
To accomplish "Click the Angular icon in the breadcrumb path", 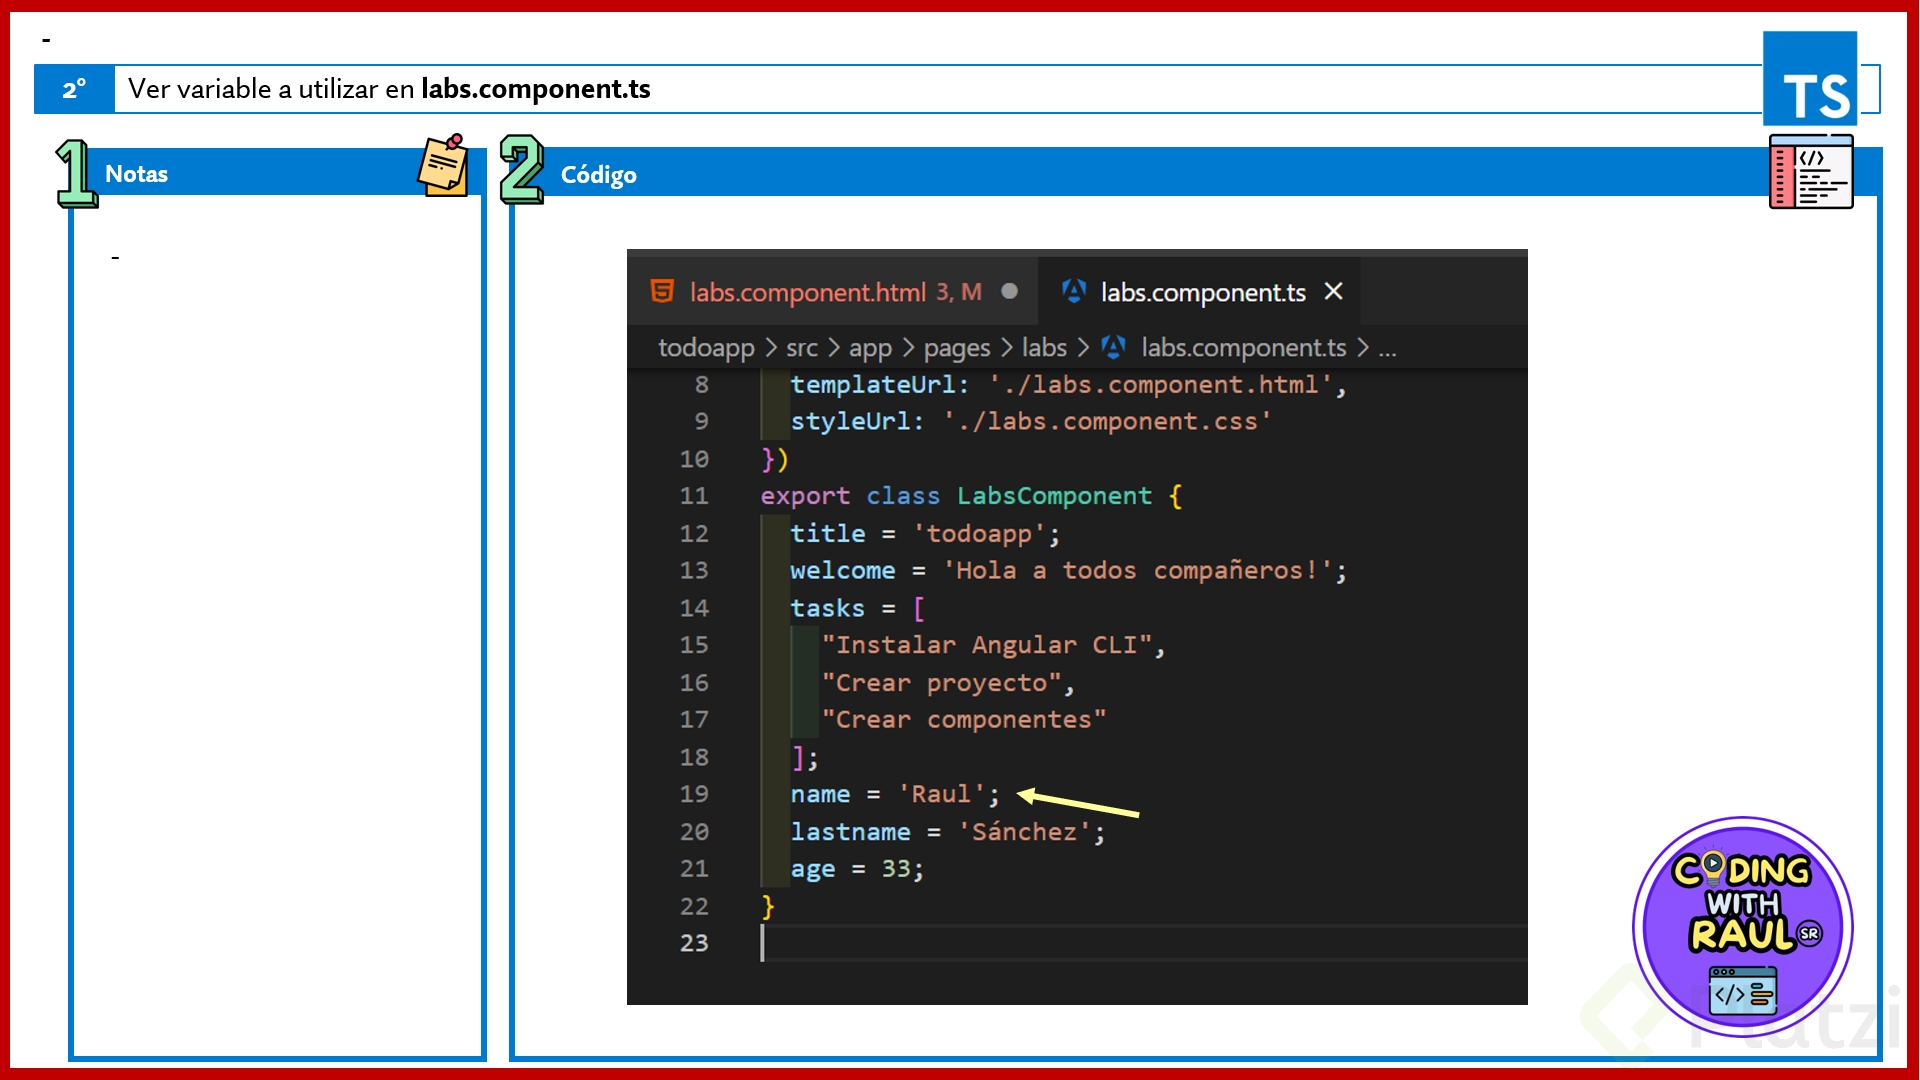I will 1114,347.
